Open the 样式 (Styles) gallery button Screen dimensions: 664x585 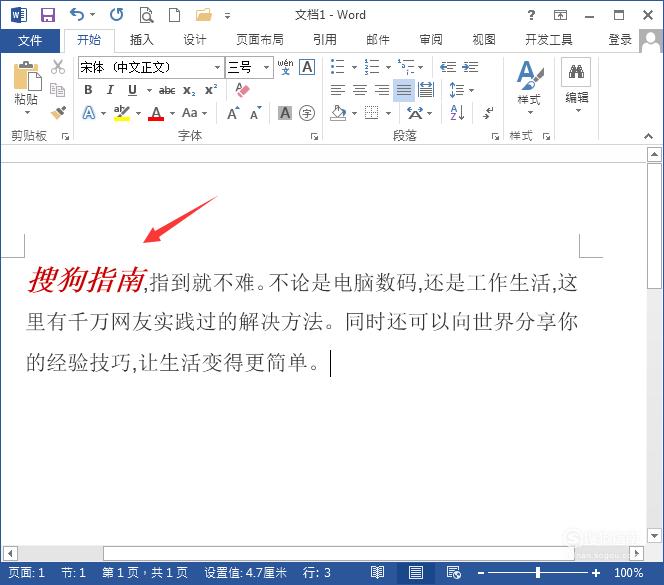pyautogui.click(x=529, y=88)
